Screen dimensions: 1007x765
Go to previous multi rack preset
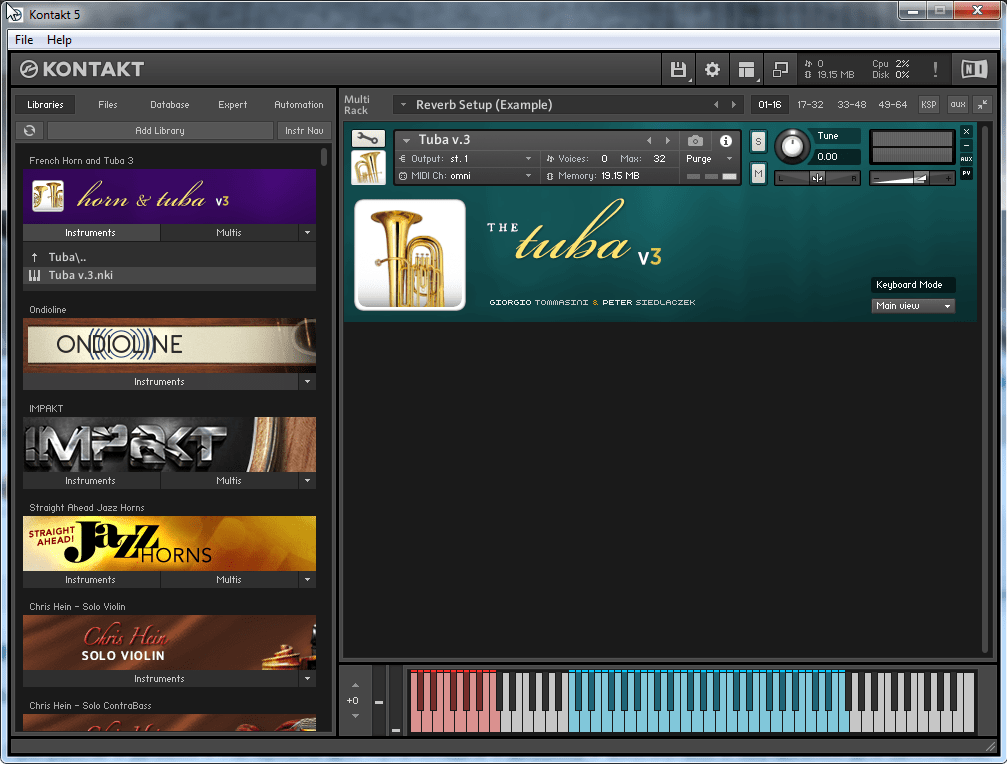(x=716, y=105)
